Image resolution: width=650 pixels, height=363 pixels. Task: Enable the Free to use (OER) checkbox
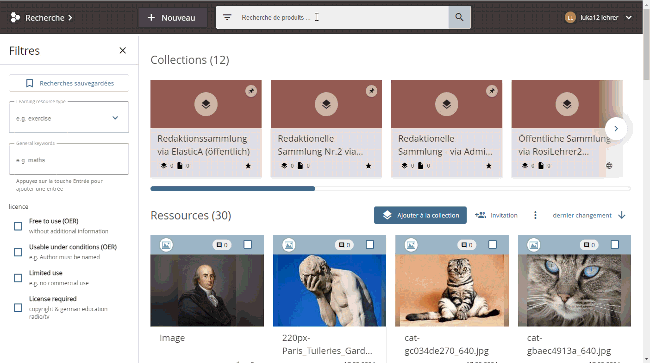pyautogui.click(x=18, y=226)
